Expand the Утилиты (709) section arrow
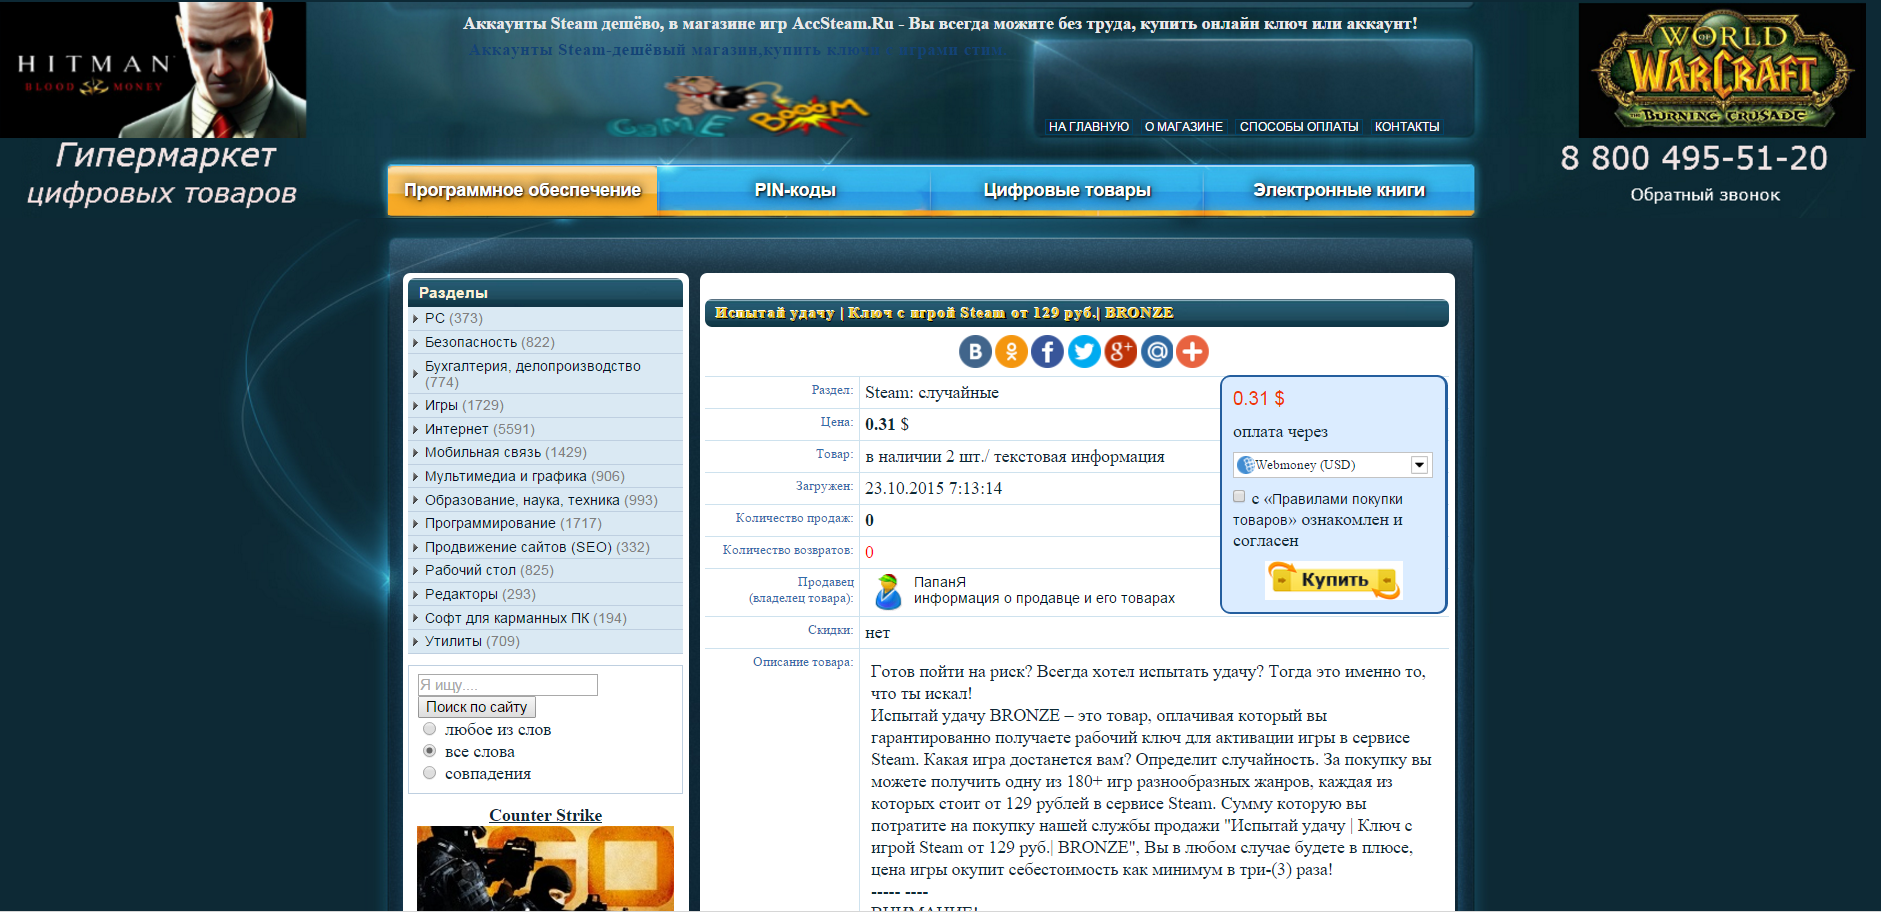 pyautogui.click(x=416, y=642)
